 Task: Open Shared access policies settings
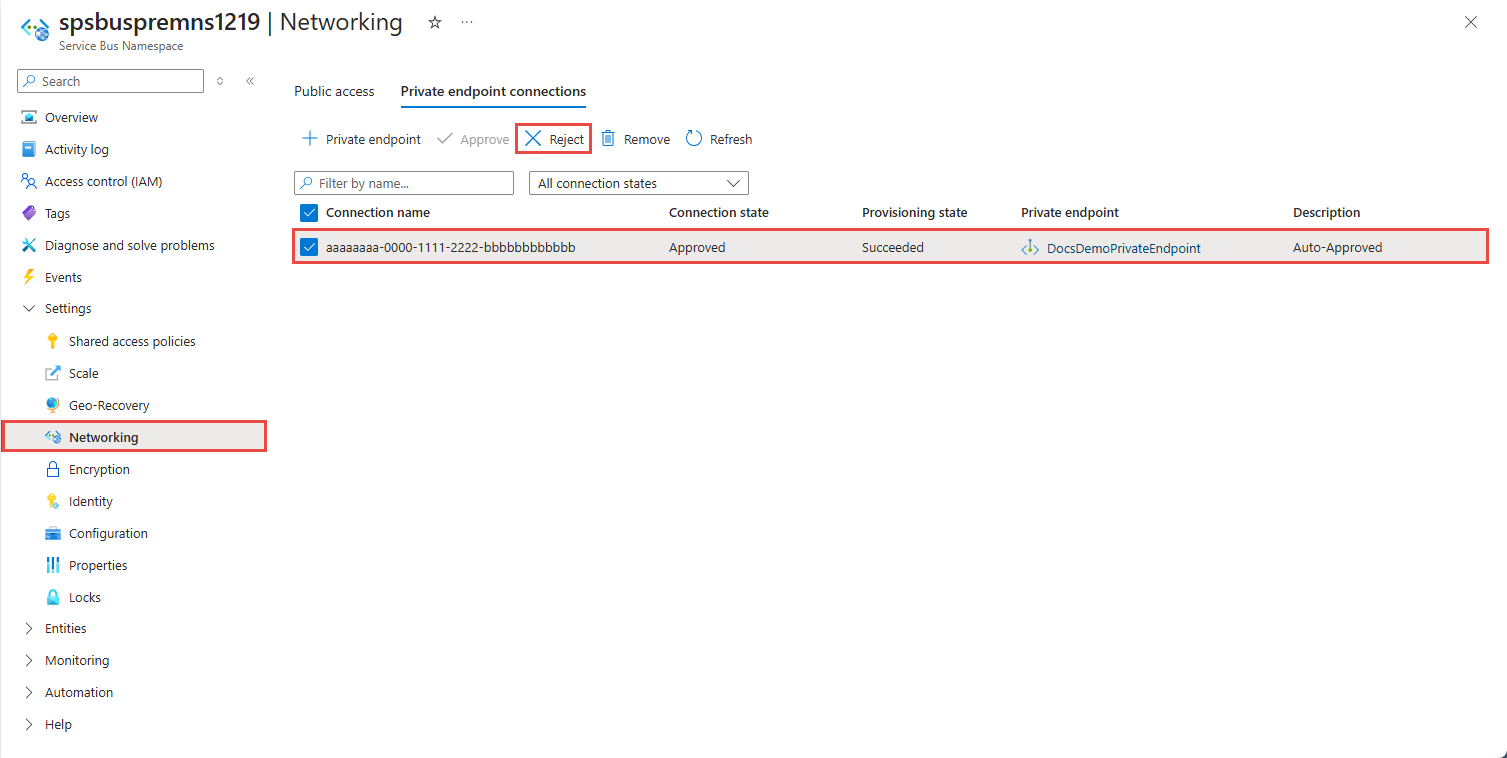coord(132,341)
